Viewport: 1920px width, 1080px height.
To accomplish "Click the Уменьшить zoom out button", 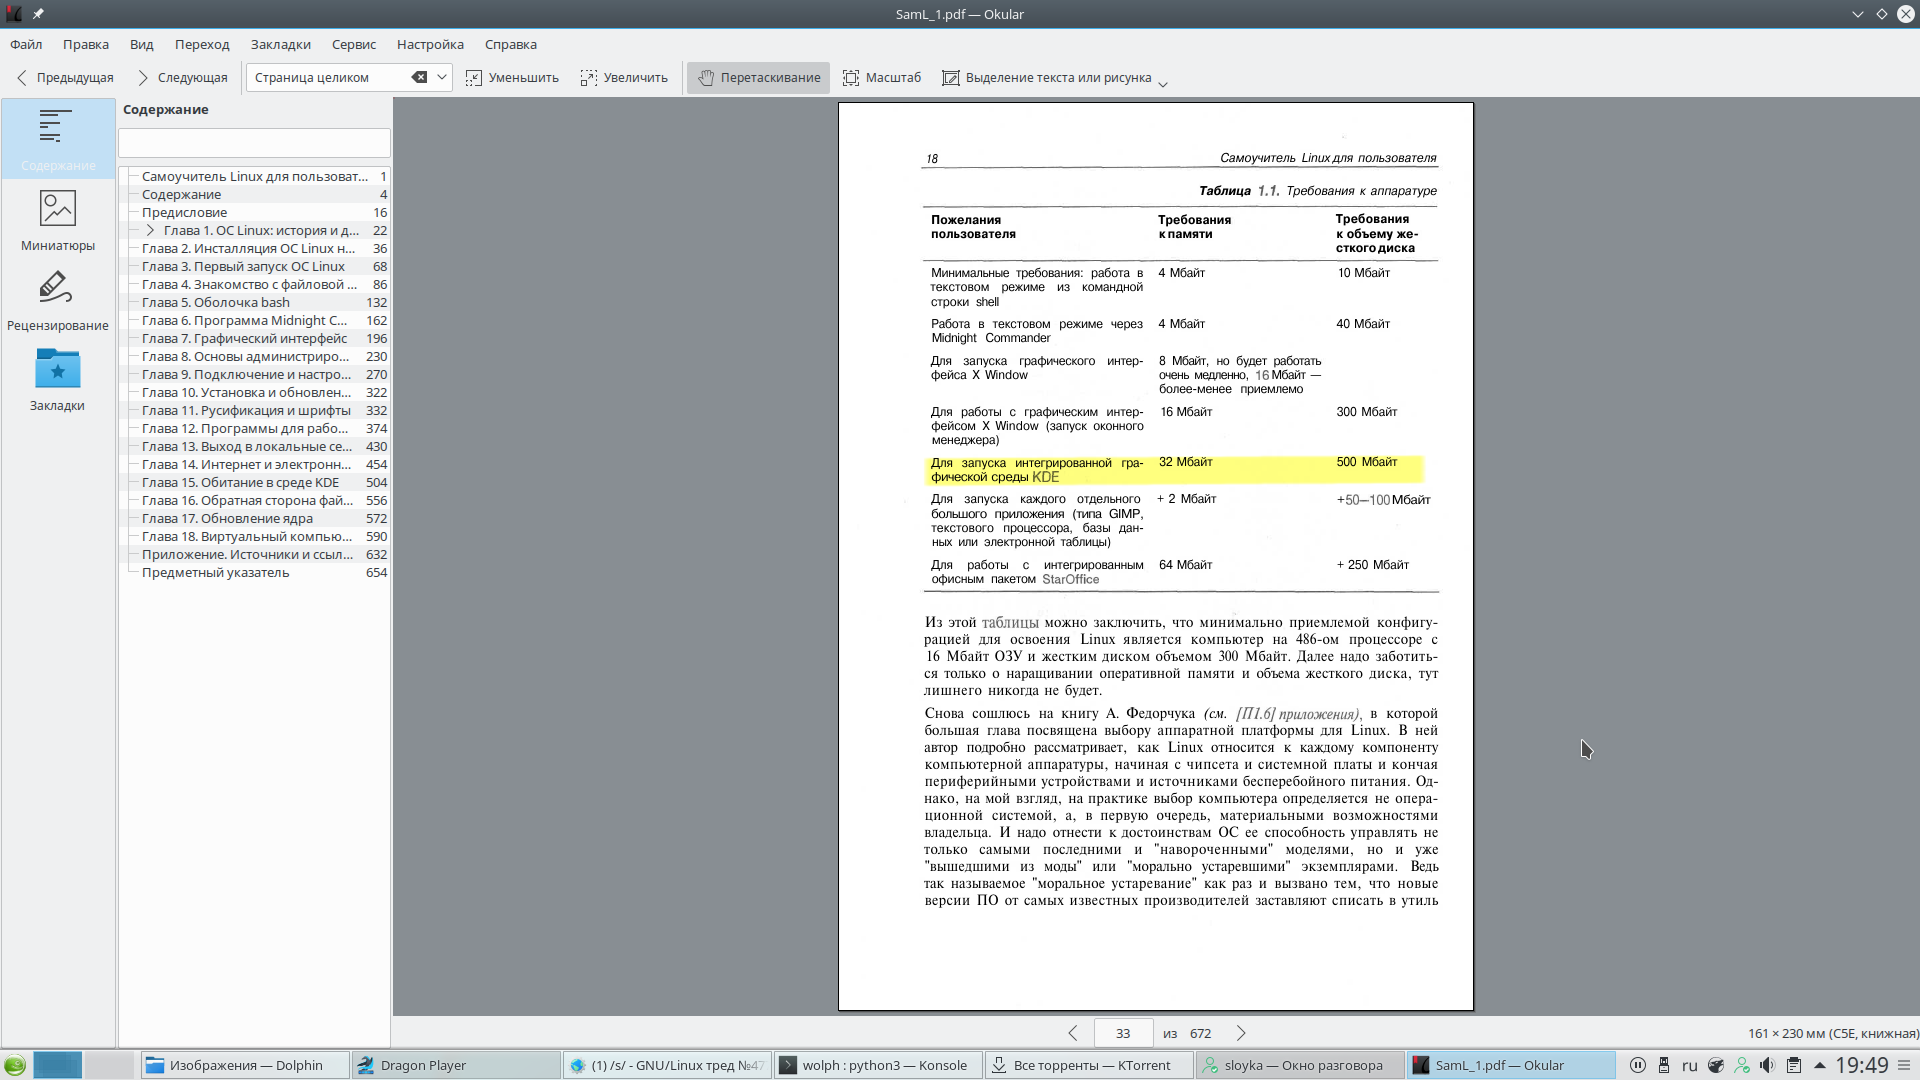I will pyautogui.click(x=512, y=77).
